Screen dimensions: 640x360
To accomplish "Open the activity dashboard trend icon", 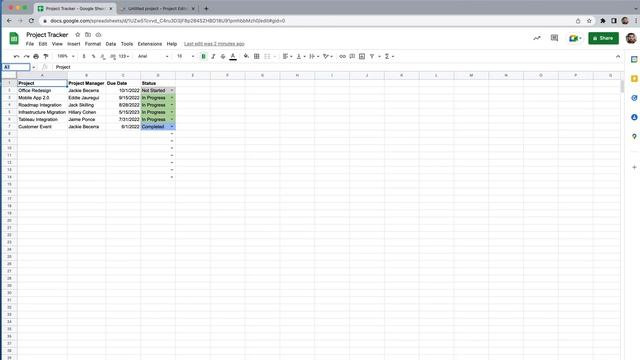I will click(x=537, y=38).
